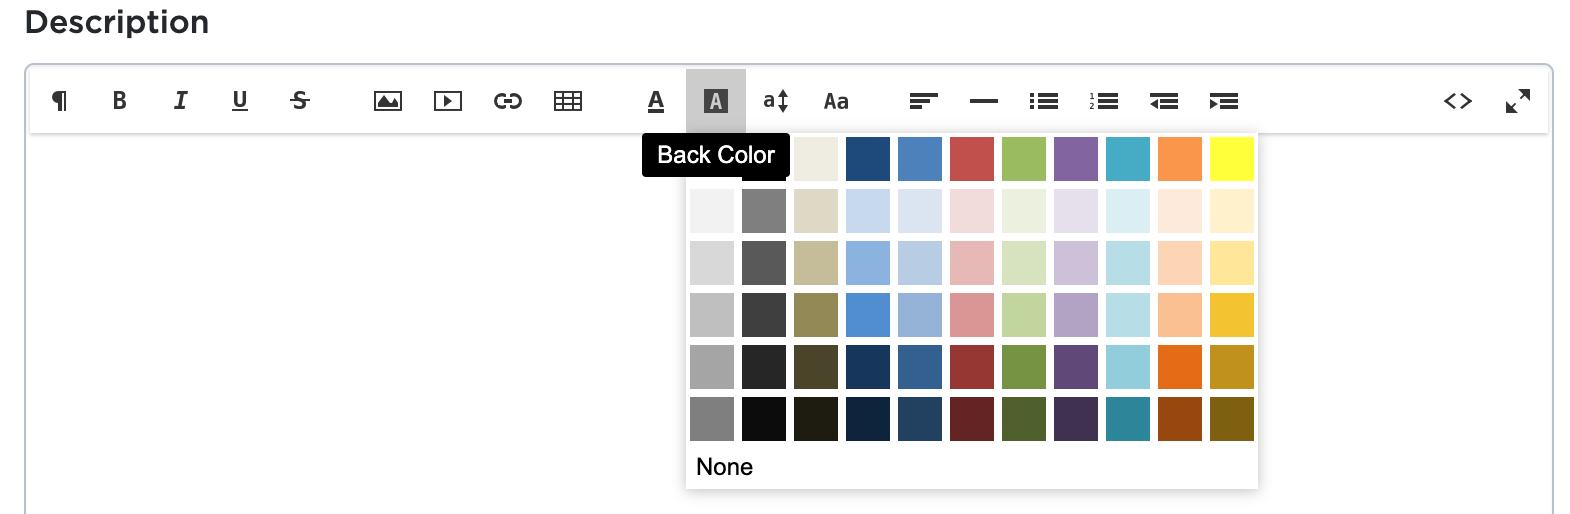
Task: Toggle fullscreen editor mode
Action: [x=1518, y=101]
